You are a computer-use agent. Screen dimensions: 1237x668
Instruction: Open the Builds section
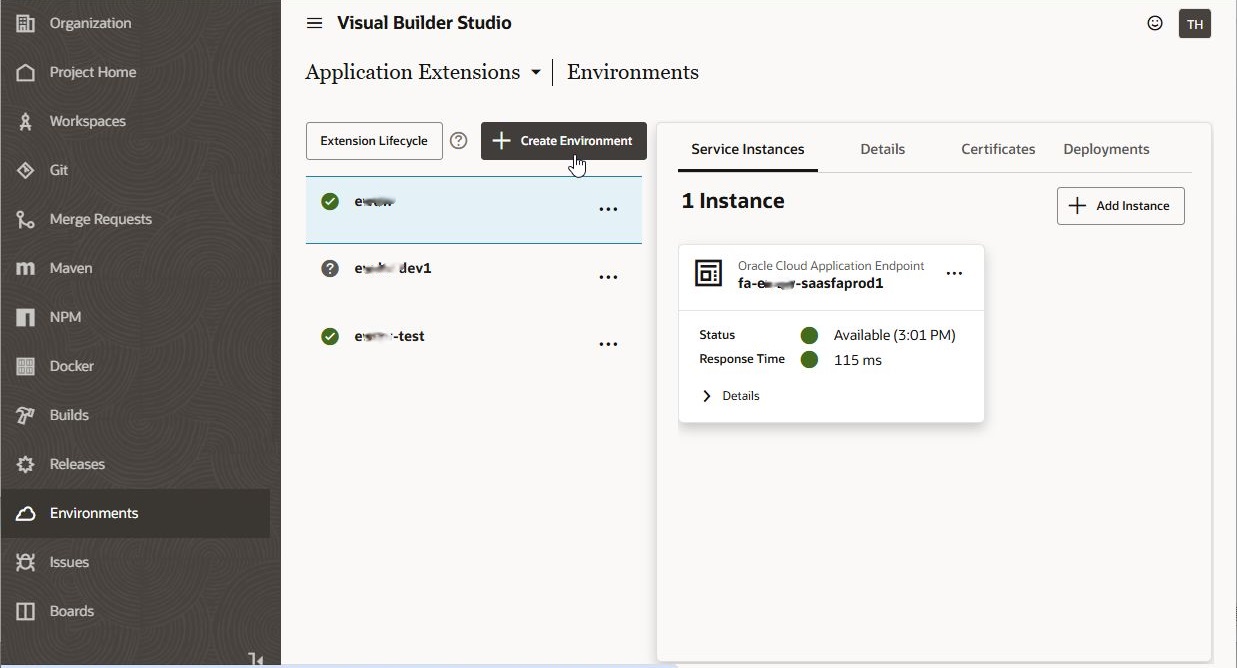[69, 415]
